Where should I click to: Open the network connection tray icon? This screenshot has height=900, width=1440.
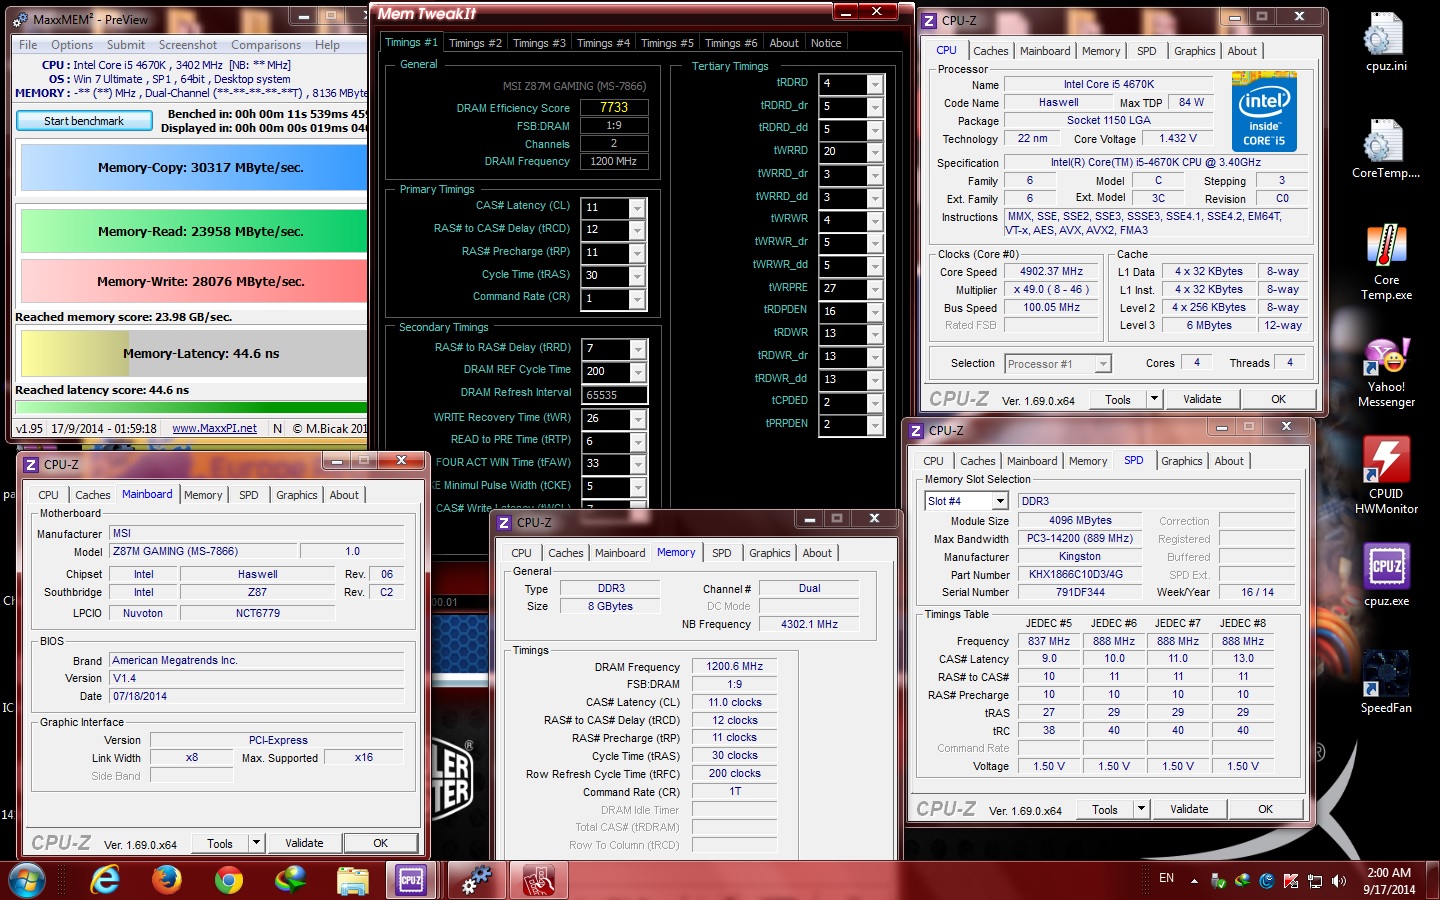pyautogui.click(x=1315, y=880)
